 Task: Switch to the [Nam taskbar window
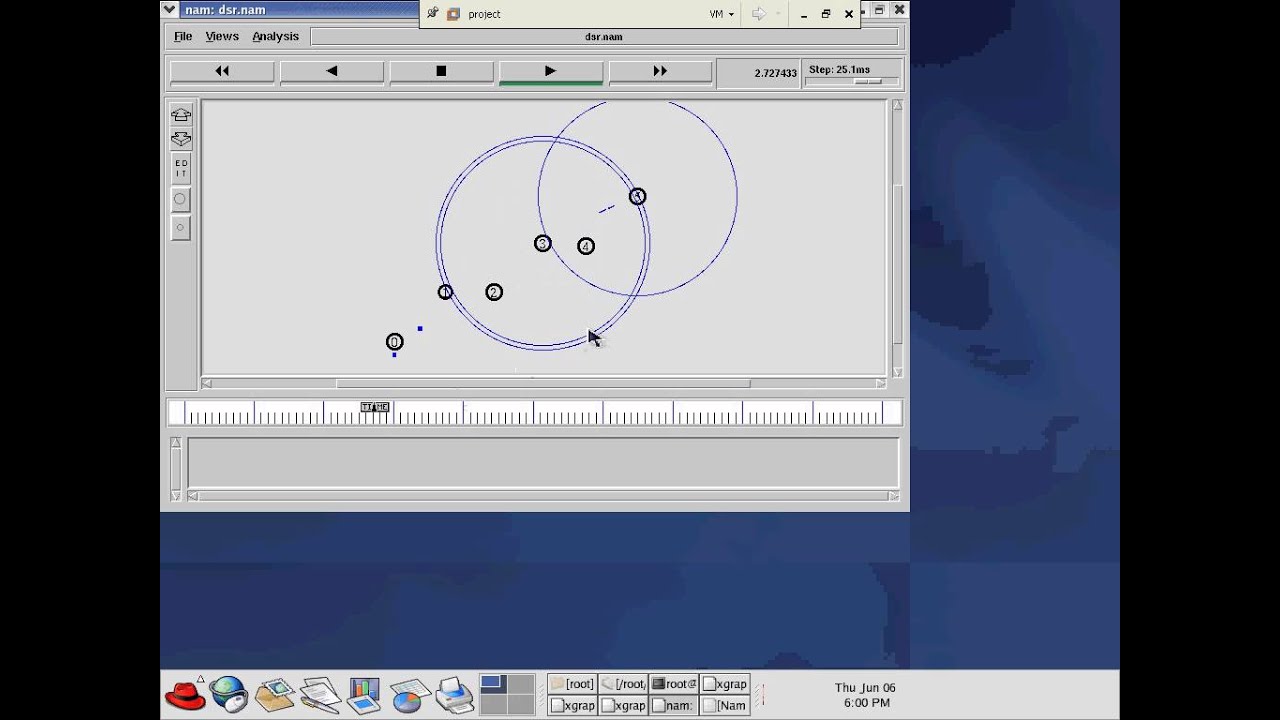coord(725,705)
